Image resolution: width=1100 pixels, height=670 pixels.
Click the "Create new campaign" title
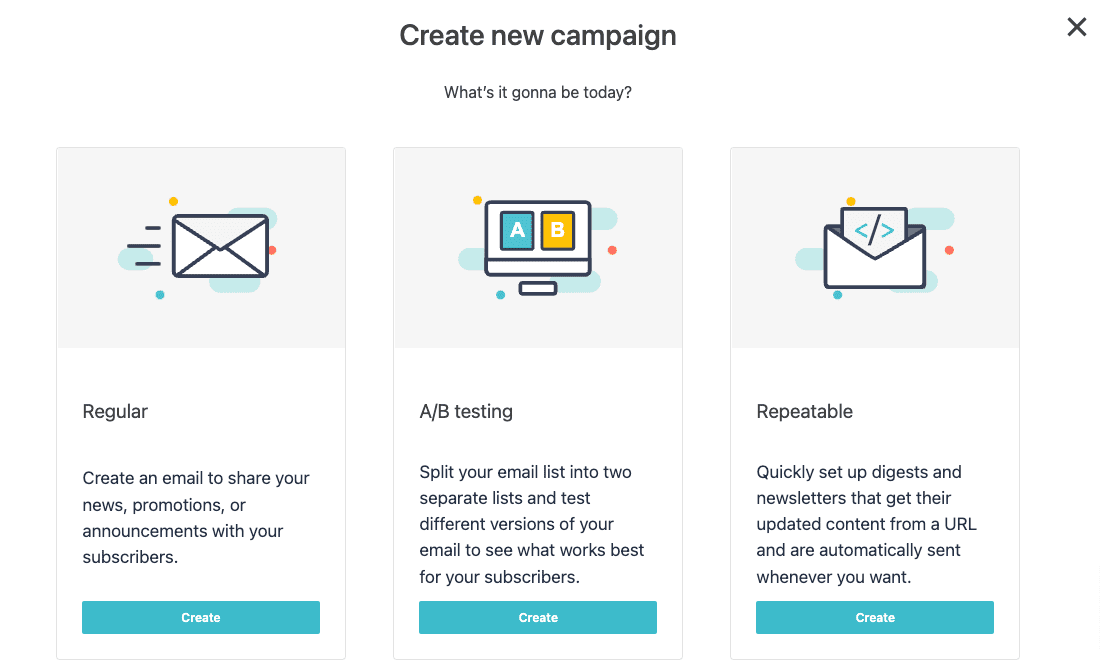pos(538,36)
